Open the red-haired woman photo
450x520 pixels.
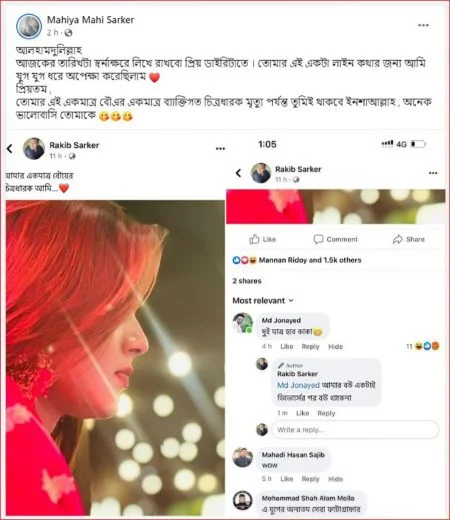click(x=115, y=358)
